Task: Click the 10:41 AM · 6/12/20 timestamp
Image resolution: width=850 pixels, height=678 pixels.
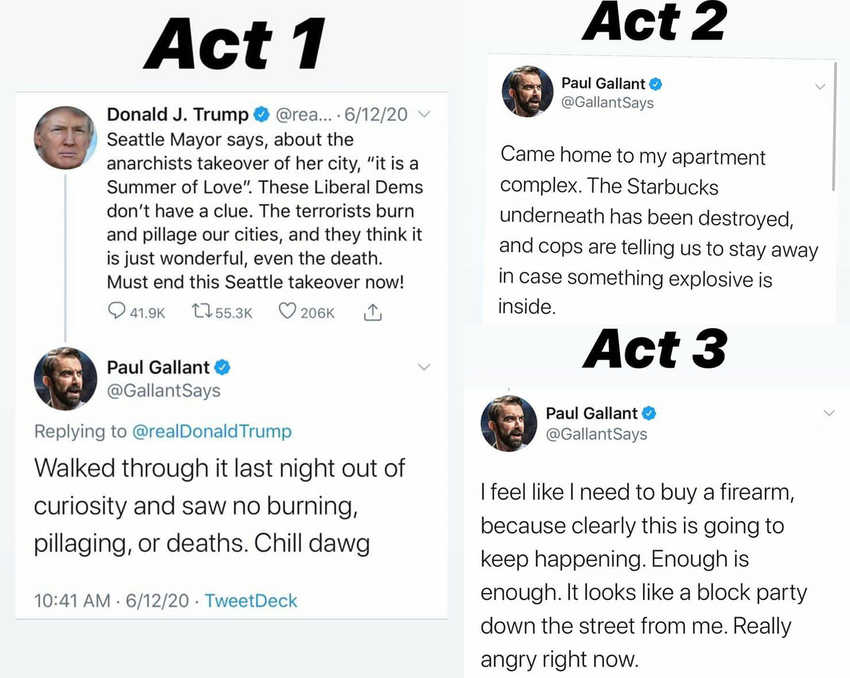Action: 110,601
